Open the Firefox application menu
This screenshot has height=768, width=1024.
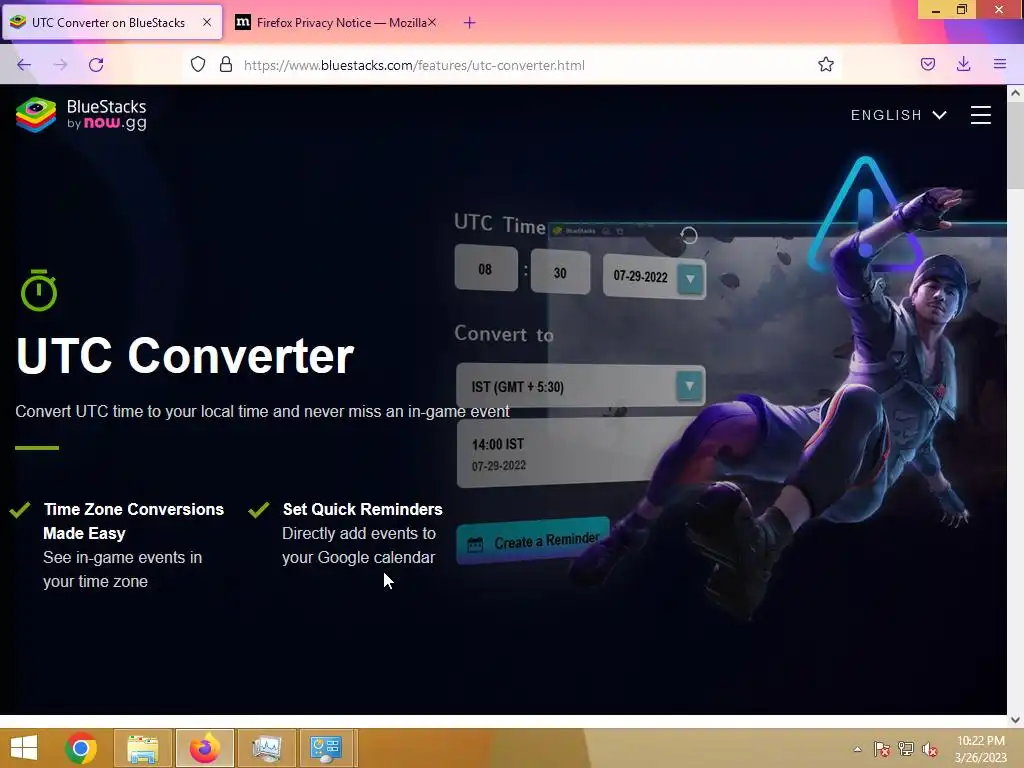point(1000,64)
